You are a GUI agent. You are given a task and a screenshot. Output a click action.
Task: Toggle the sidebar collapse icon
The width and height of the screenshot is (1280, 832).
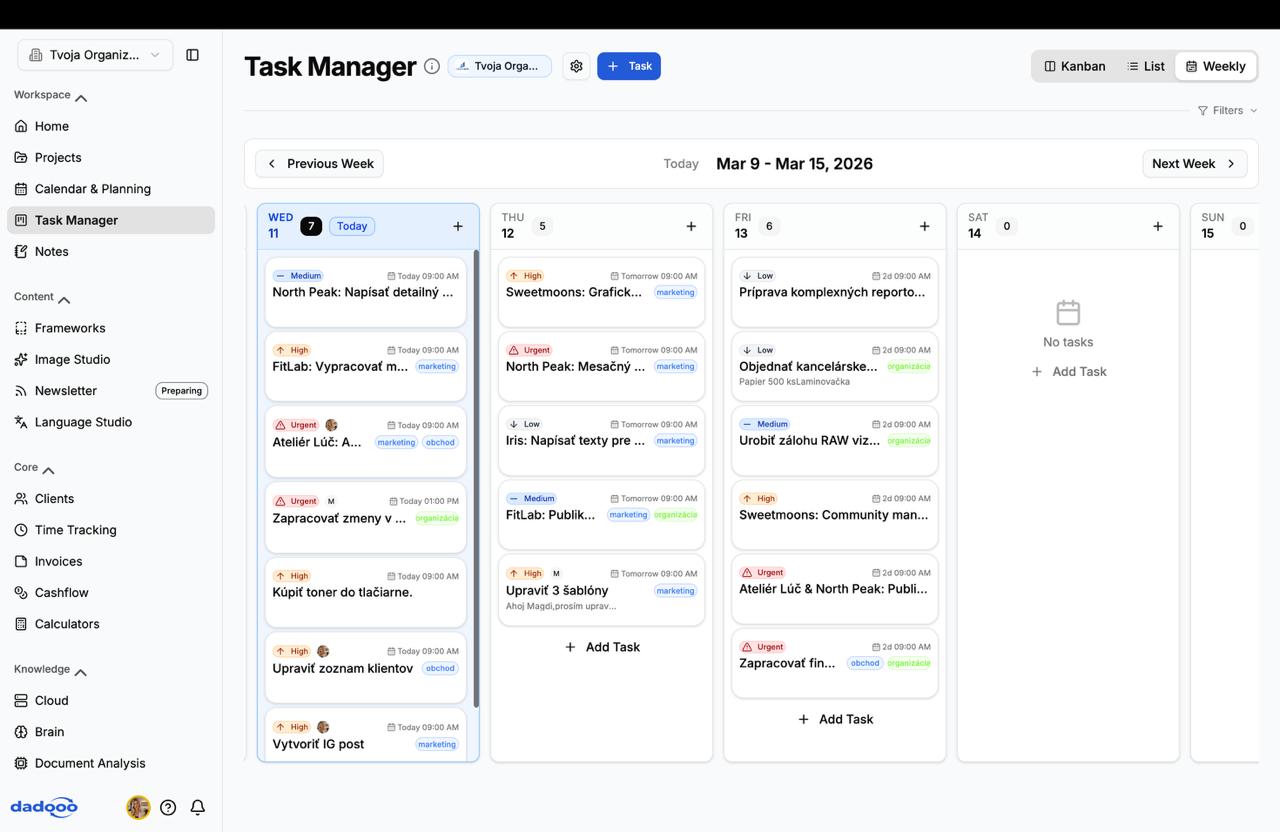192,55
